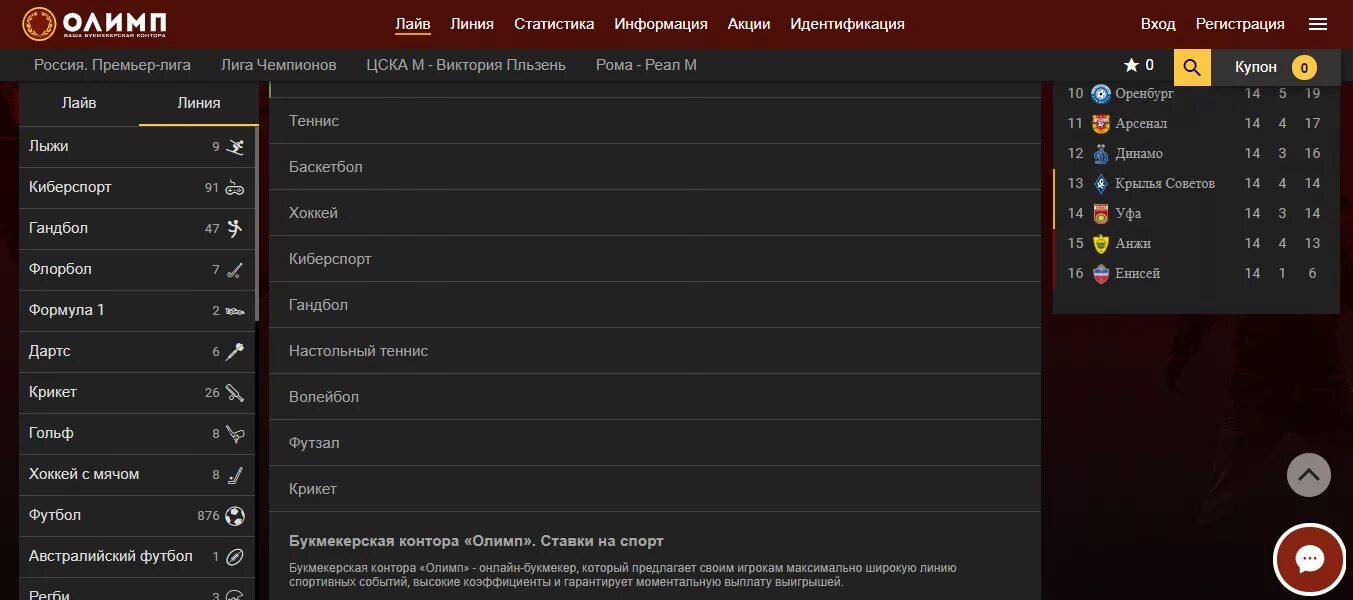Open the Россия. Премьер-лига quick link
This screenshot has width=1353, height=600.
(112, 65)
